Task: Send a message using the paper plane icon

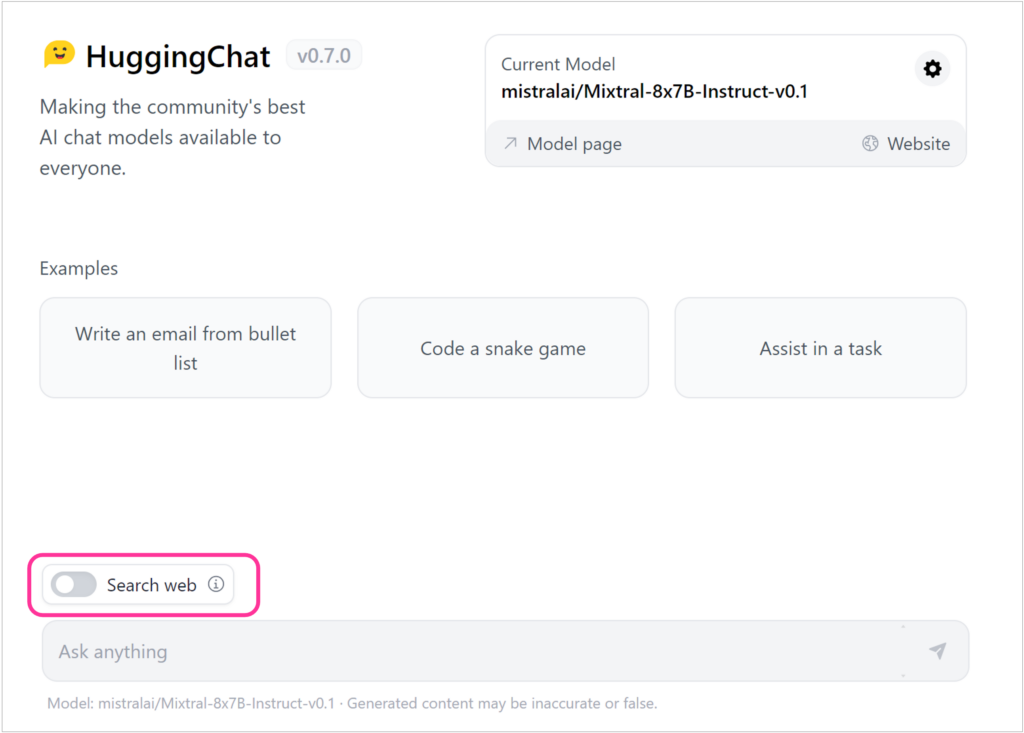Action: coord(937,650)
